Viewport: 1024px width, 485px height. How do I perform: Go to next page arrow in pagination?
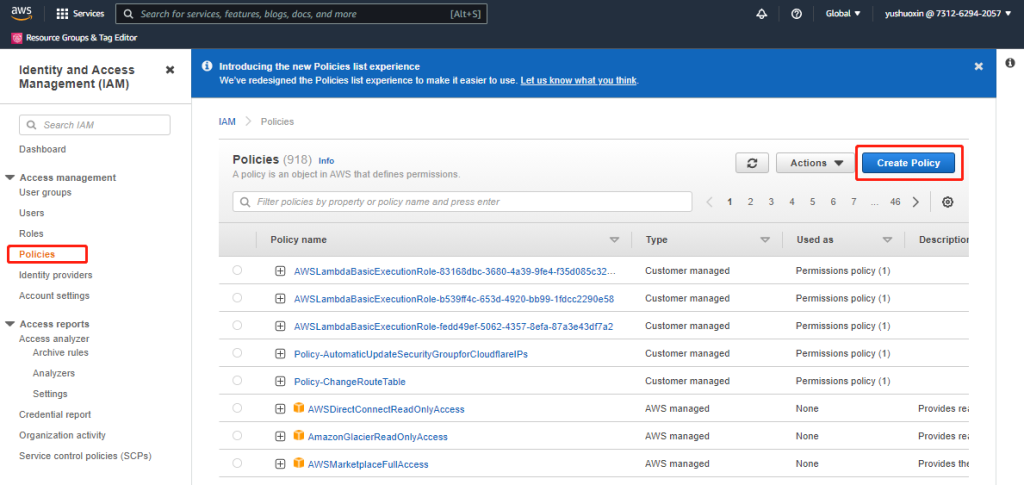(x=916, y=202)
